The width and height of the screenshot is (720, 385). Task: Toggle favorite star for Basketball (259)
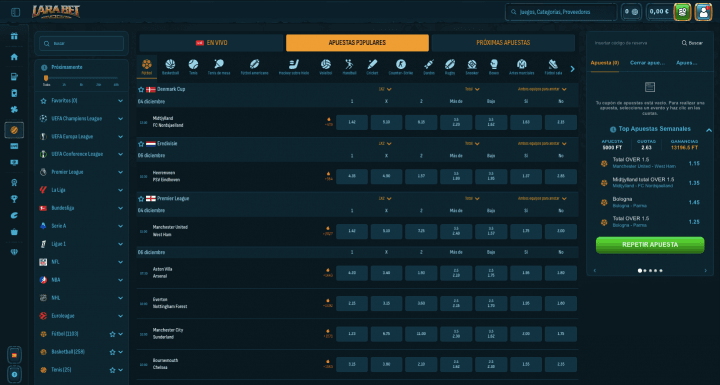pos(112,352)
